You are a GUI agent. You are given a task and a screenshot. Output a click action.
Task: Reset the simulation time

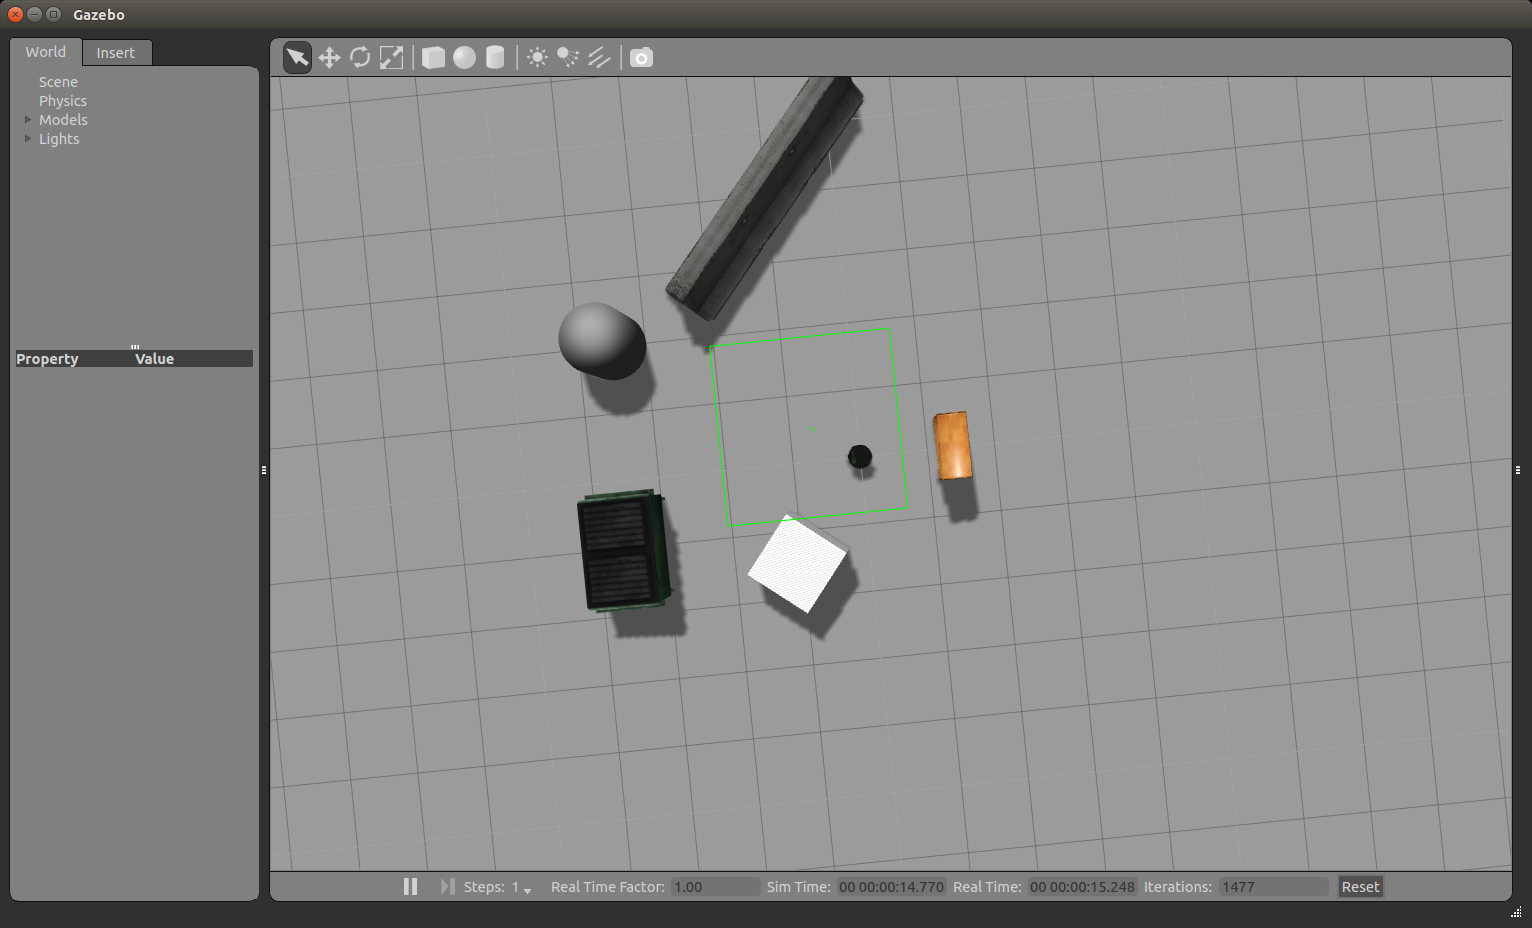pyautogui.click(x=1360, y=887)
